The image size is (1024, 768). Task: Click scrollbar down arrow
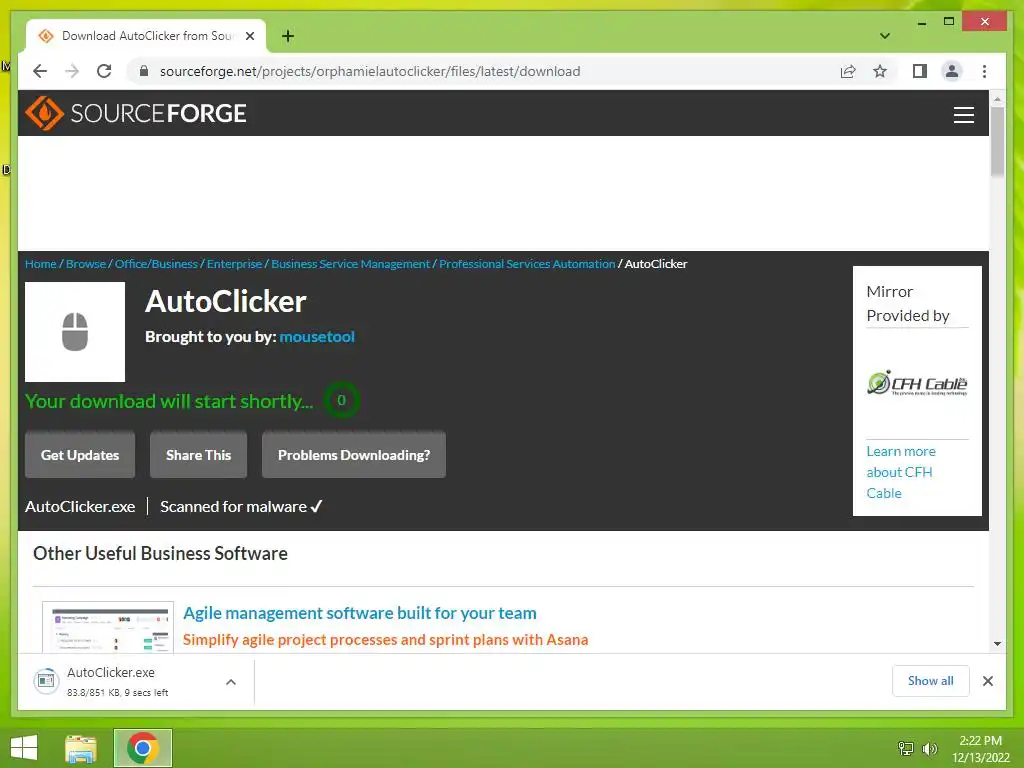pos(997,644)
